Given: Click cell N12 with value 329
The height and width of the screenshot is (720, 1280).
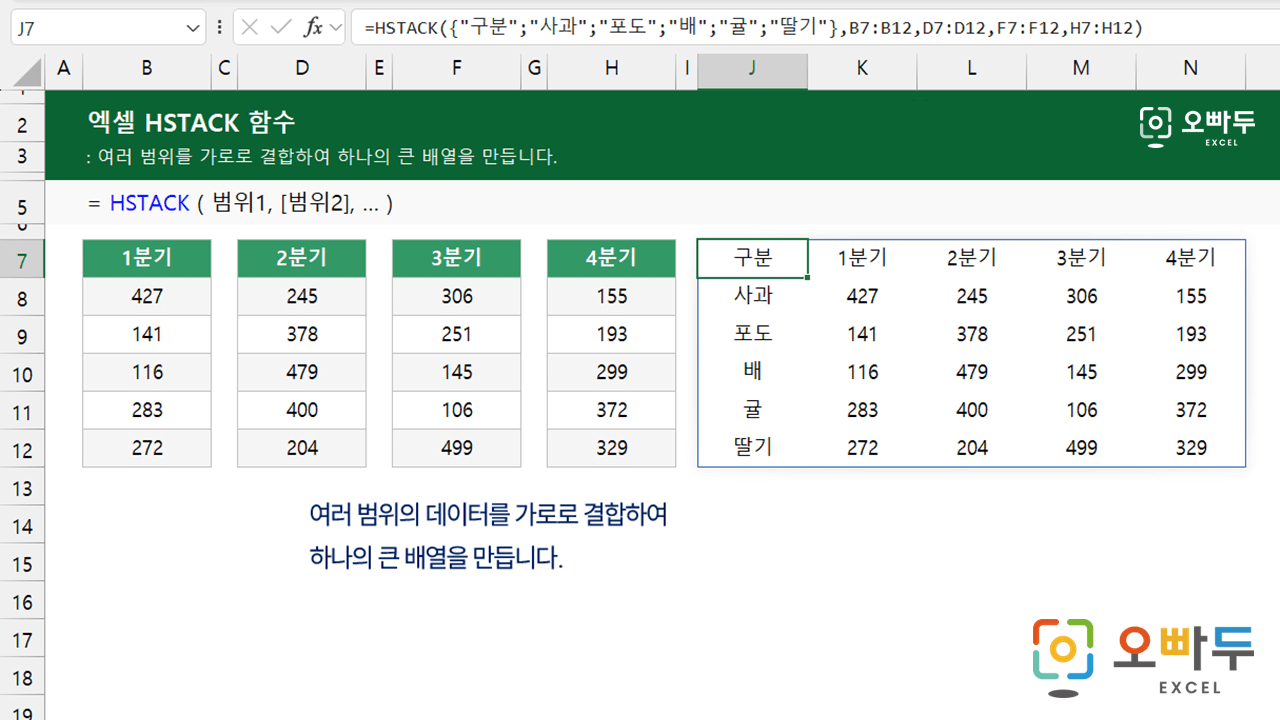Looking at the screenshot, I should pyautogui.click(x=1191, y=448).
